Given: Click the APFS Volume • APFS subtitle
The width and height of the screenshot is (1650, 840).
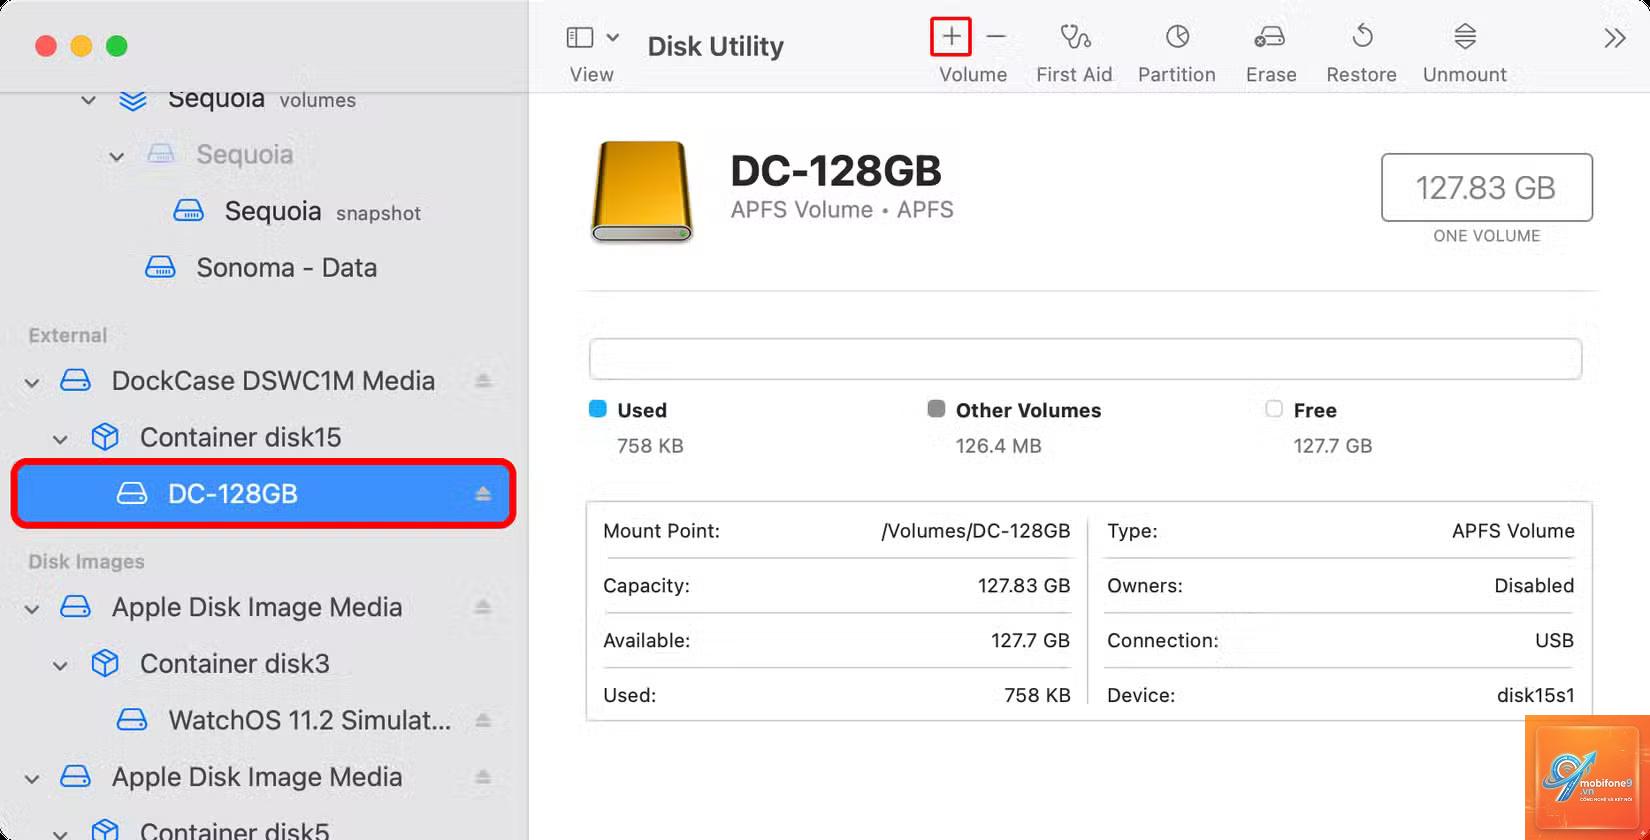Looking at the screenshot, I should coord(842,210).
